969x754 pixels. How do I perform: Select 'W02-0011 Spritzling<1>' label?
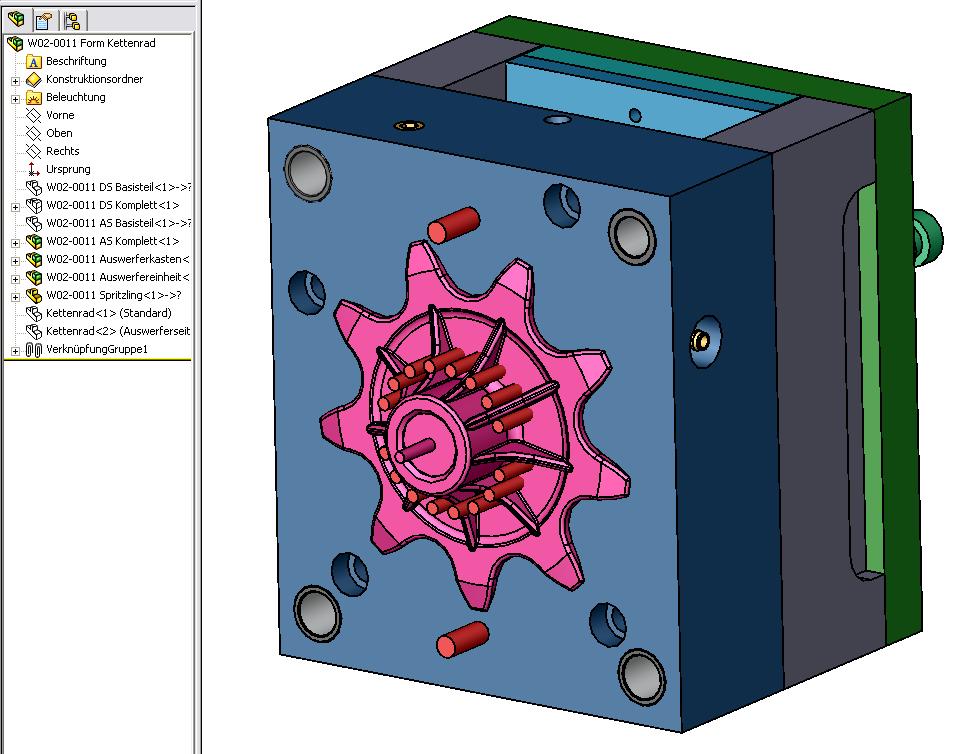click(114, 295)
